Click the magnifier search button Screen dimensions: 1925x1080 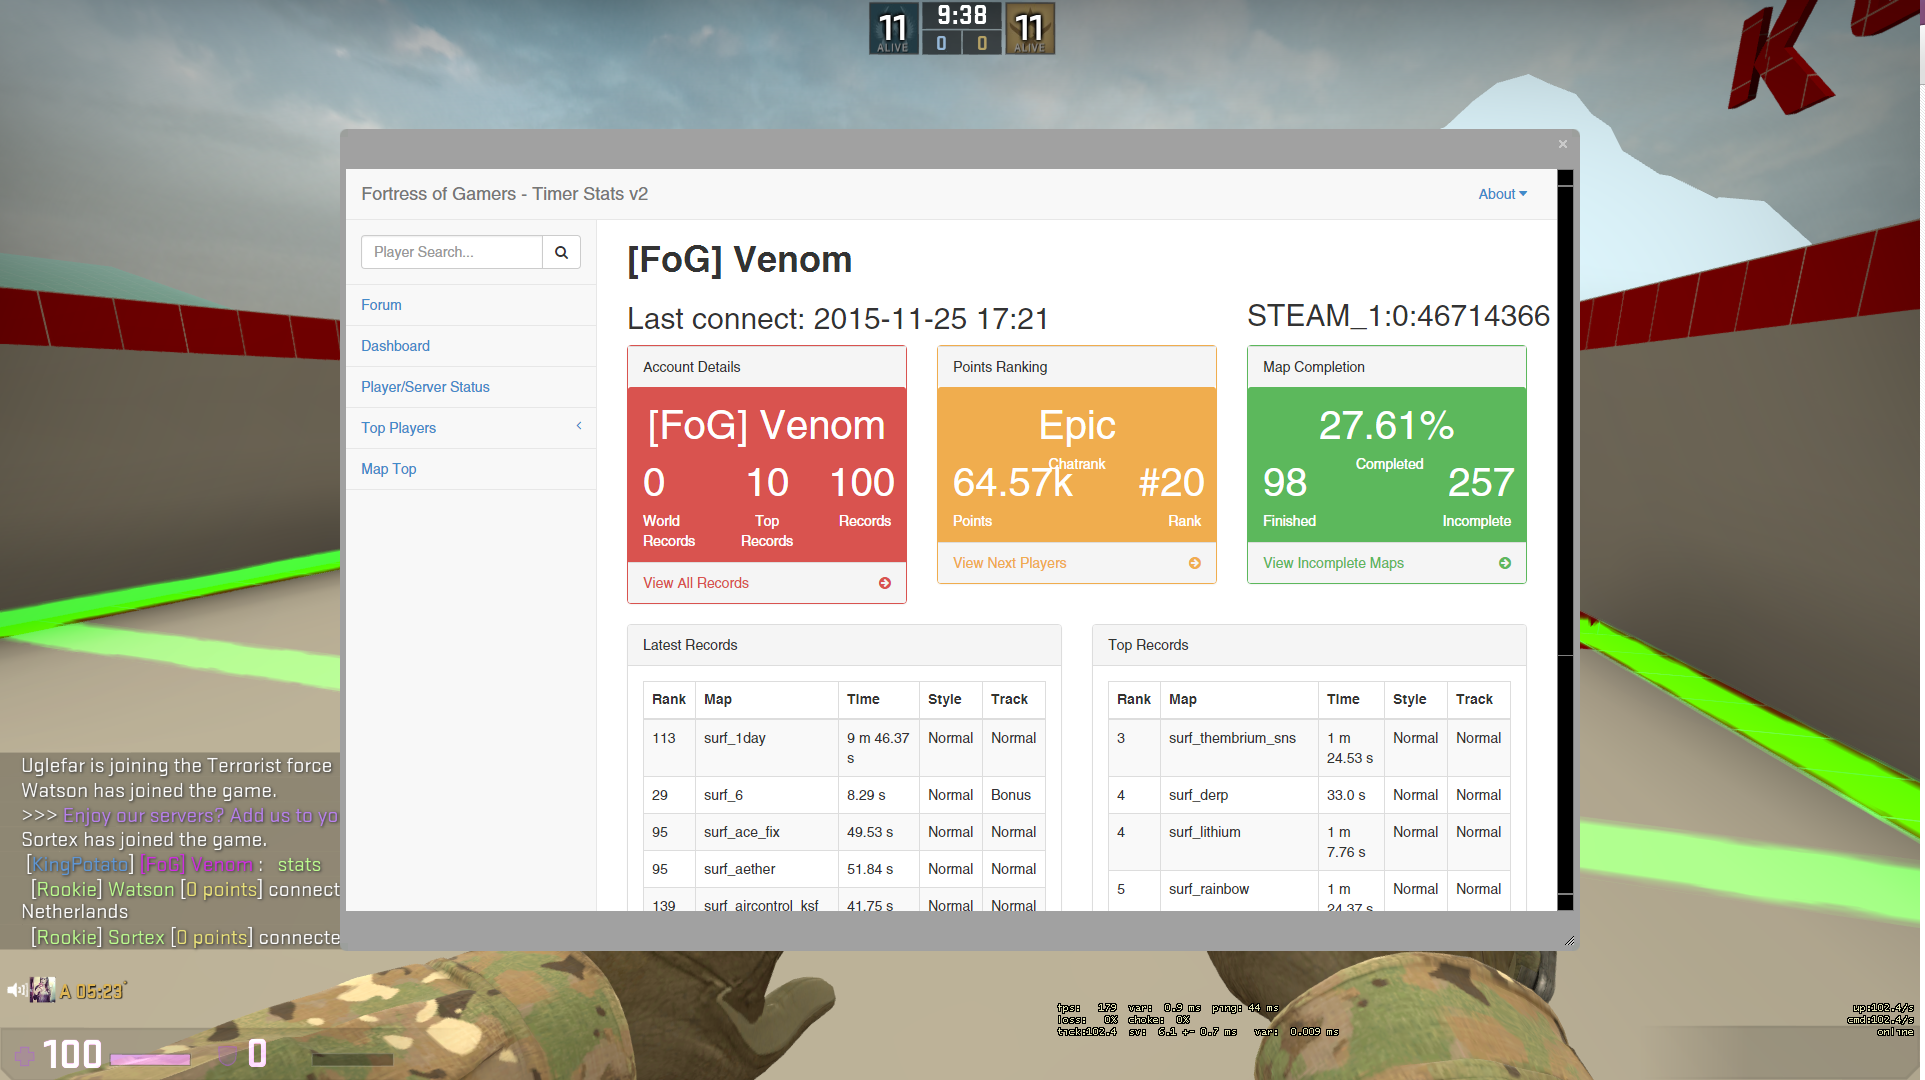(x=561, y=252)
